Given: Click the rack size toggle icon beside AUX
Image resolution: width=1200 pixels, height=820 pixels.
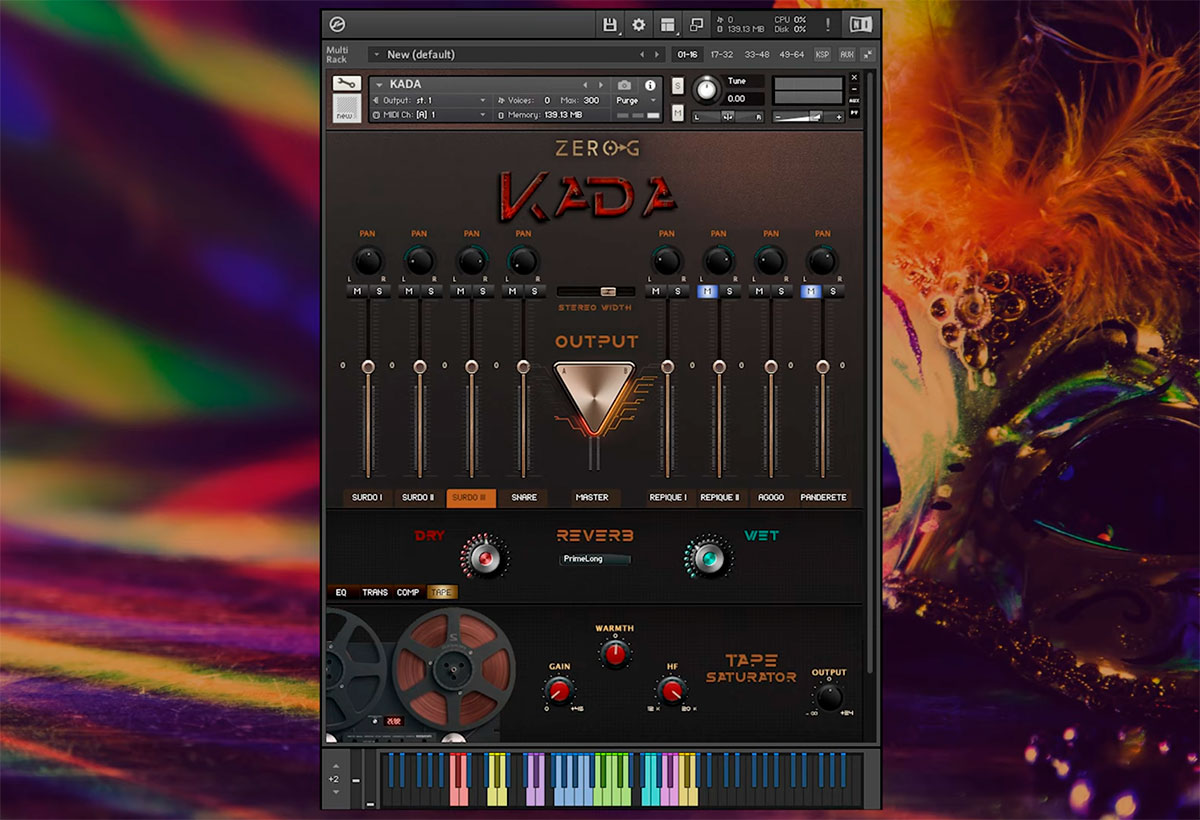Looking at the screenshot, I should (867, 54).
